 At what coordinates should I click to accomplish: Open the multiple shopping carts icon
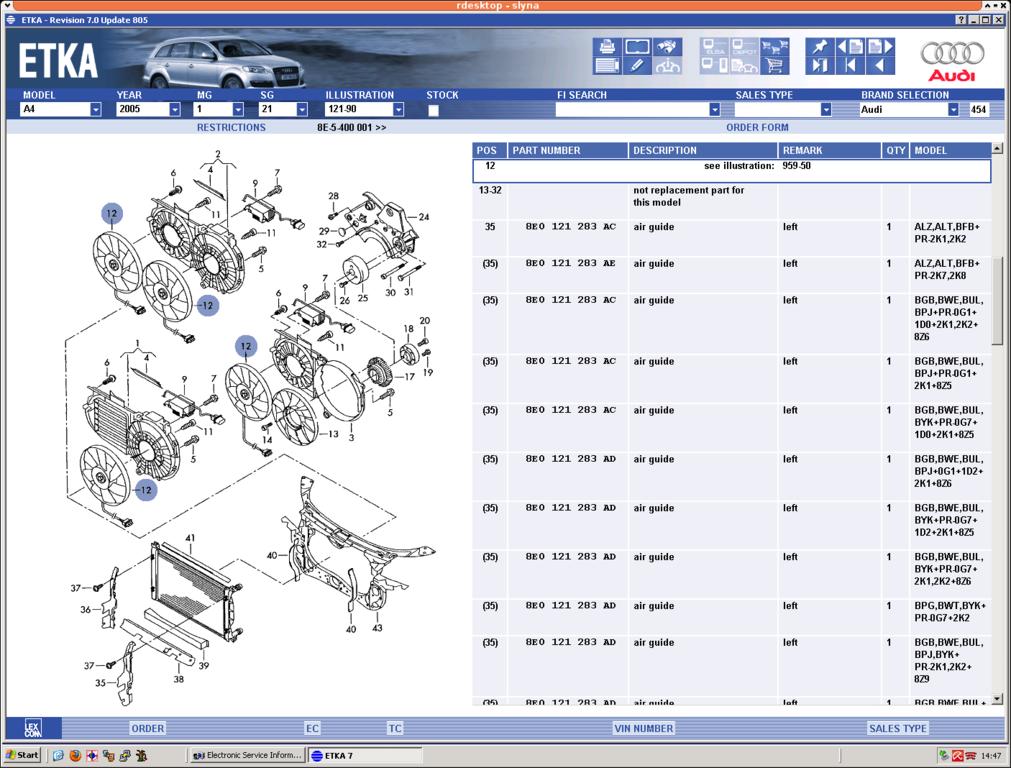click(774, 47)
